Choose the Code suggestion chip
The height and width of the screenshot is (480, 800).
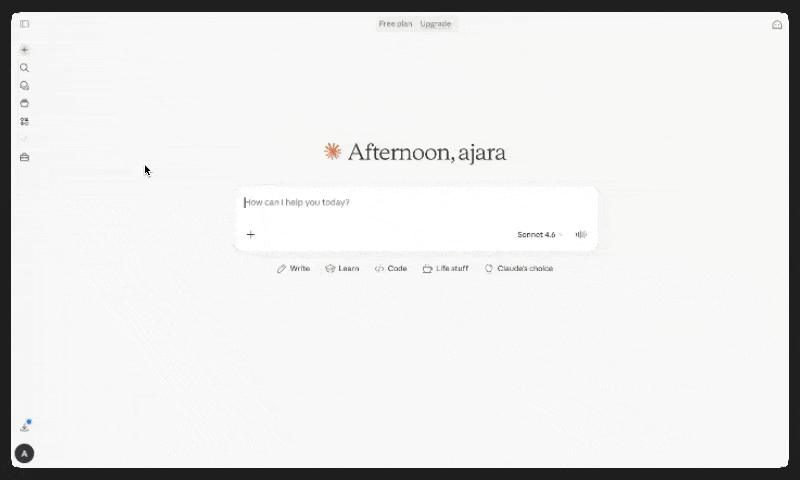point(391,268)
